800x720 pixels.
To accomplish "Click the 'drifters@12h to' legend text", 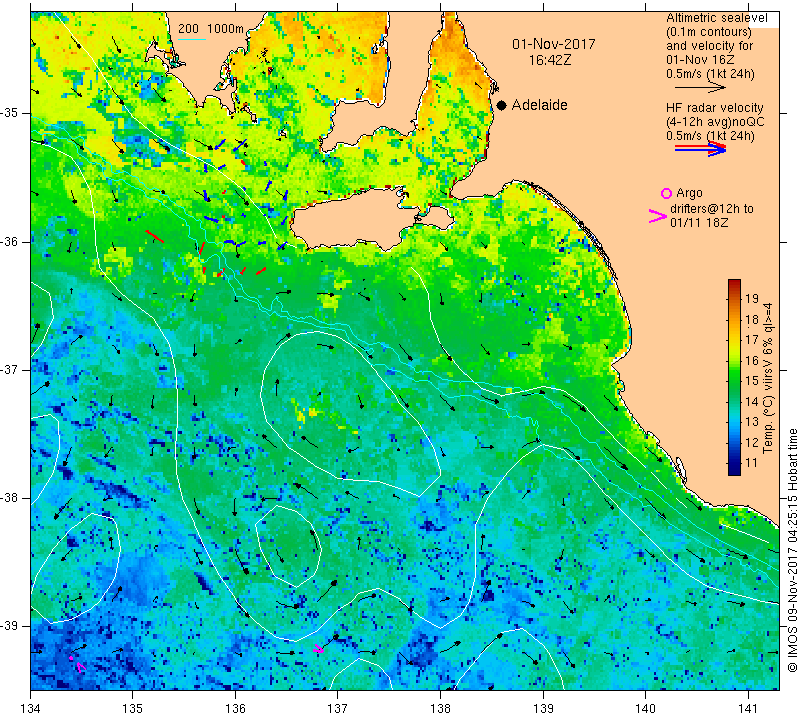I will coord(712,209).
